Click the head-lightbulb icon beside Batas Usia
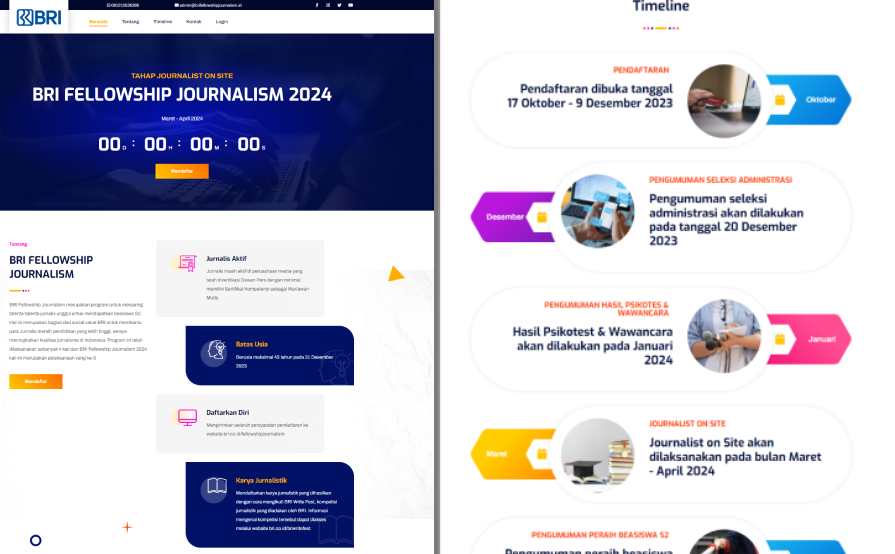 tap(215, 350)
